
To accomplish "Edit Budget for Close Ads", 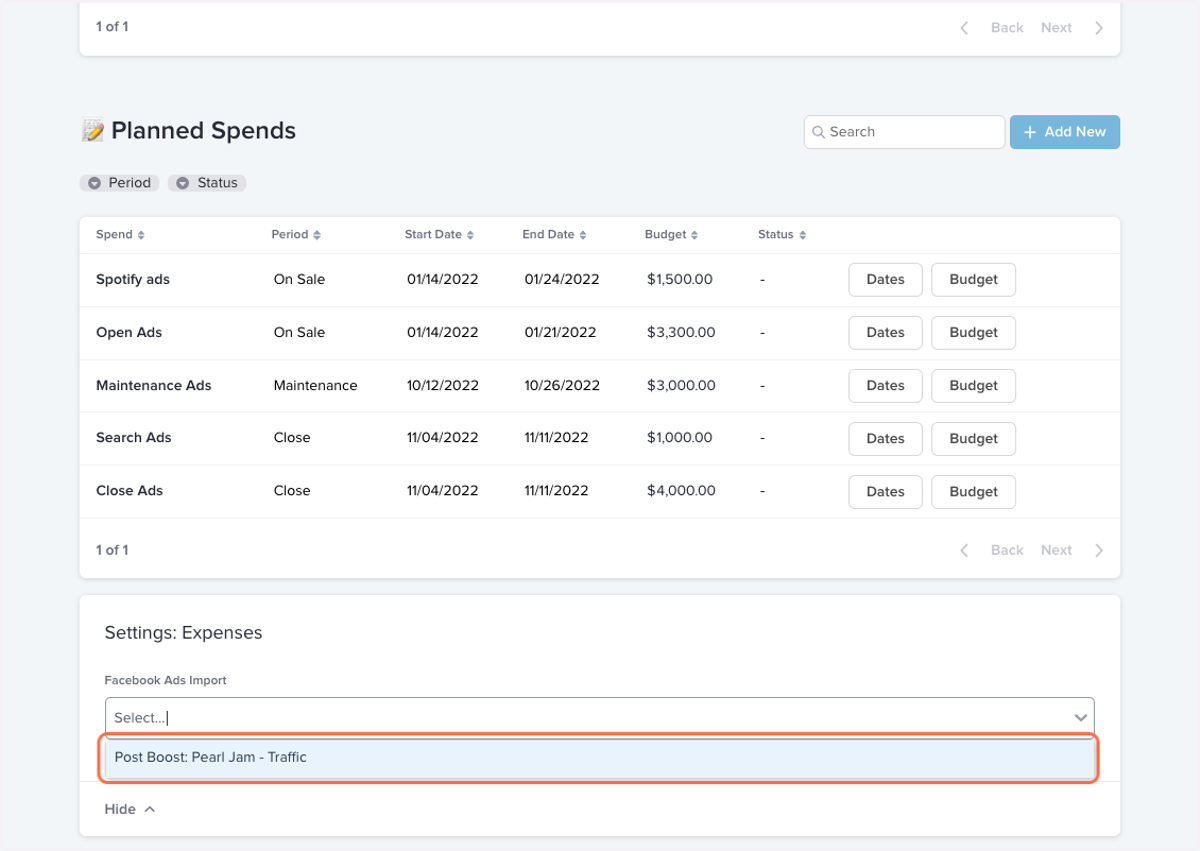I will point(973,492).
